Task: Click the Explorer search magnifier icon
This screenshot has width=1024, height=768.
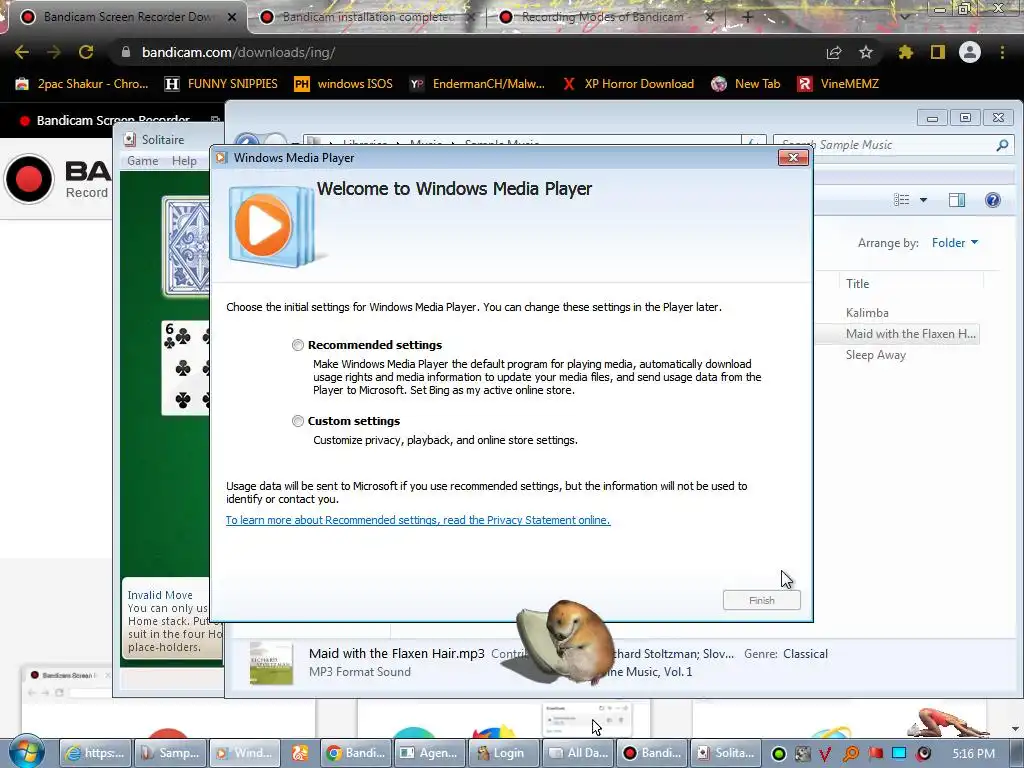Action: 1002,145
